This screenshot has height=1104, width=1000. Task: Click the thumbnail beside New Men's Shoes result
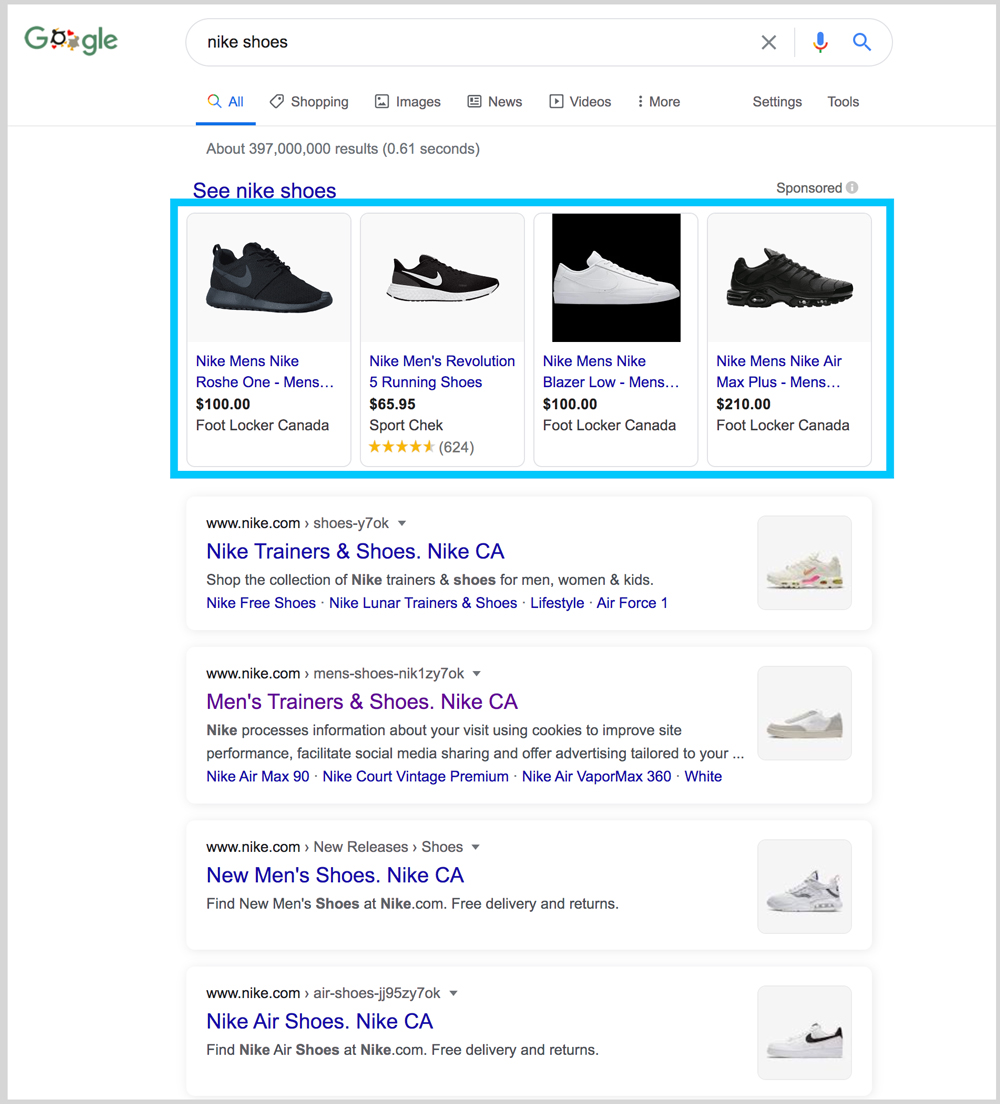(804, 886)
